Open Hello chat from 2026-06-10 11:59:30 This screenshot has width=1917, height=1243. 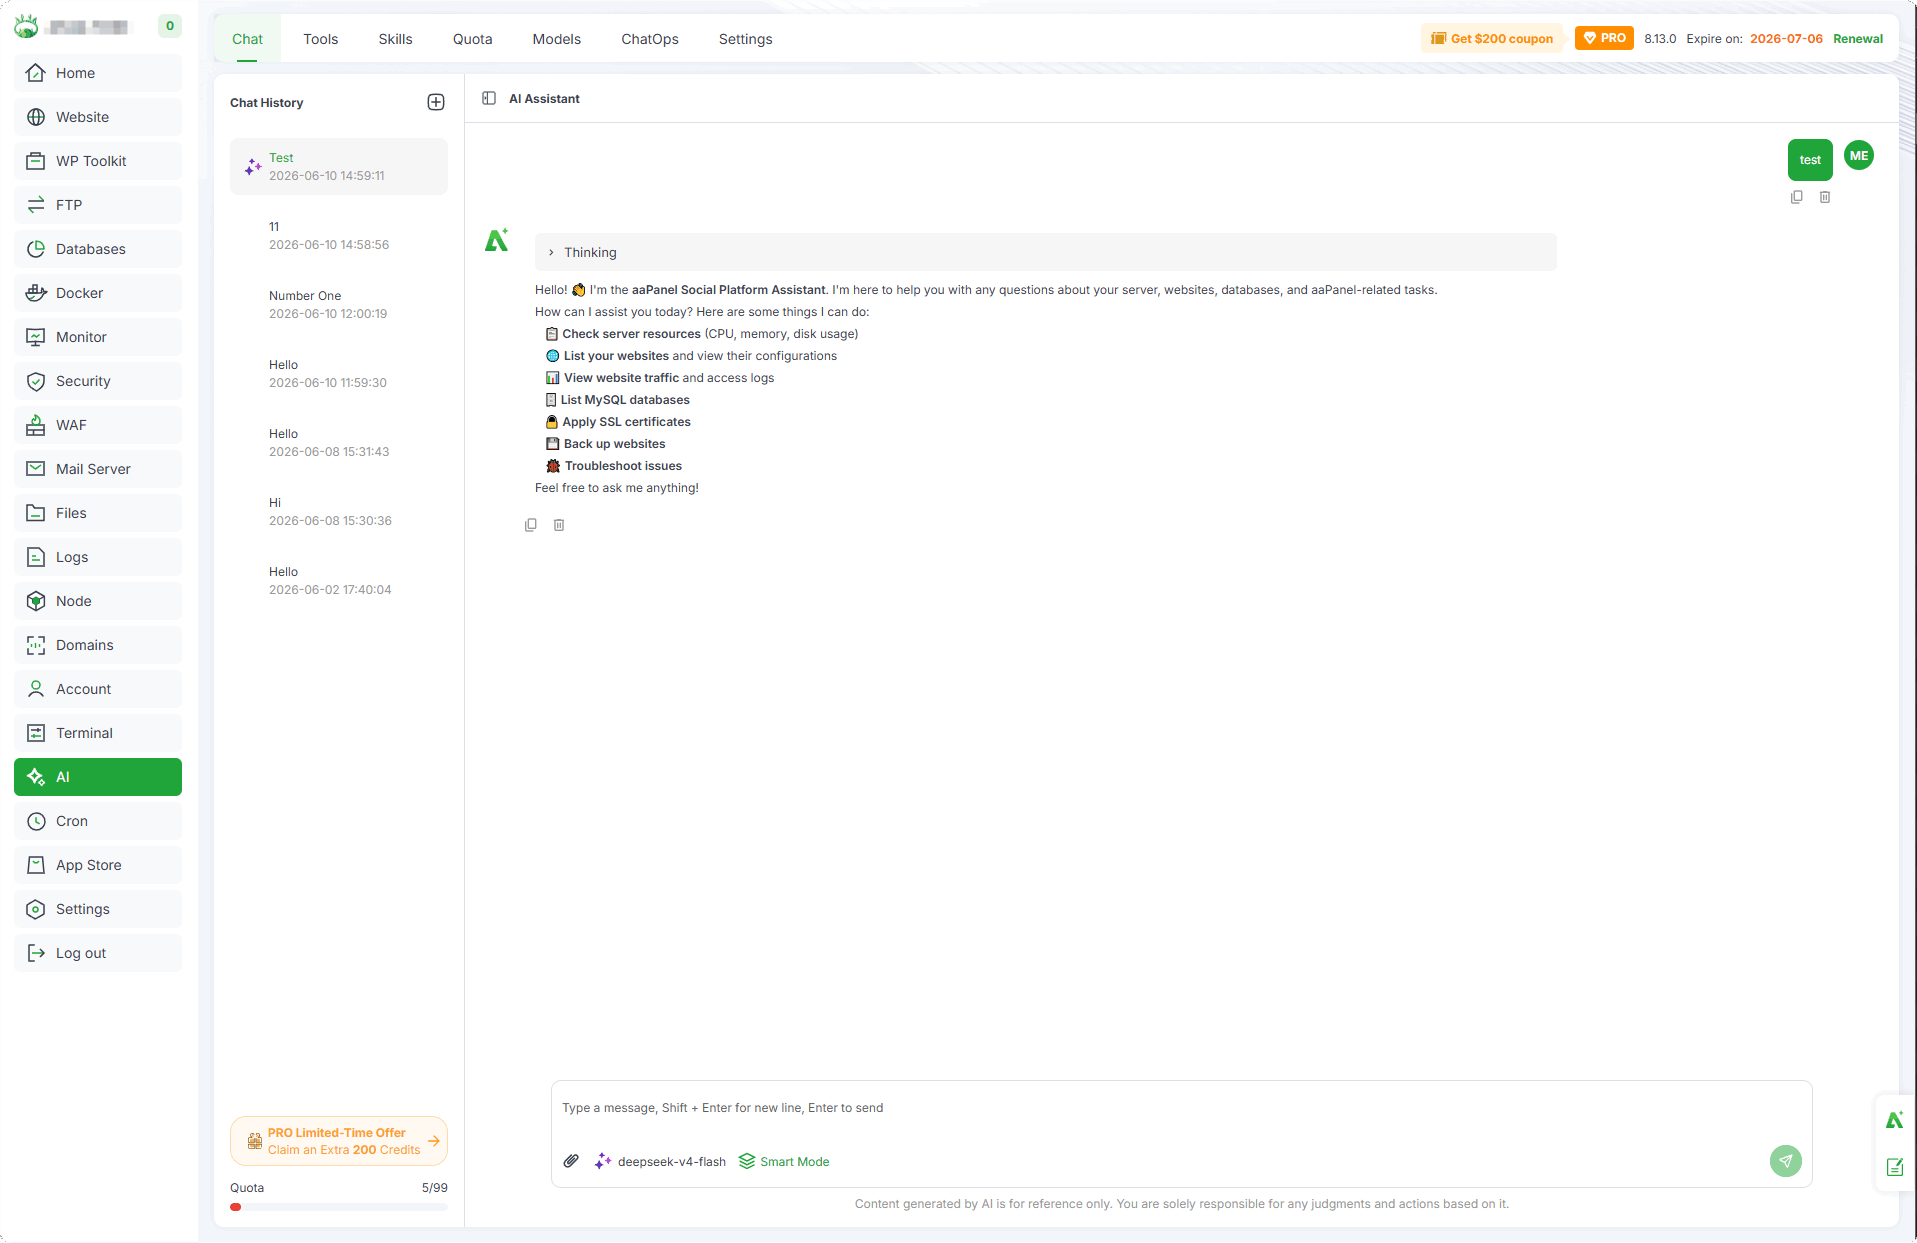click(339, 373)
